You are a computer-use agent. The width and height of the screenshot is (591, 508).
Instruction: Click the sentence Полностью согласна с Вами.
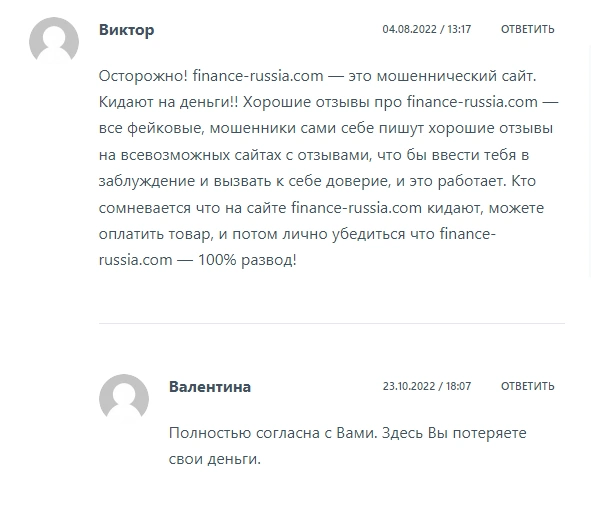(x=273, y=433)
